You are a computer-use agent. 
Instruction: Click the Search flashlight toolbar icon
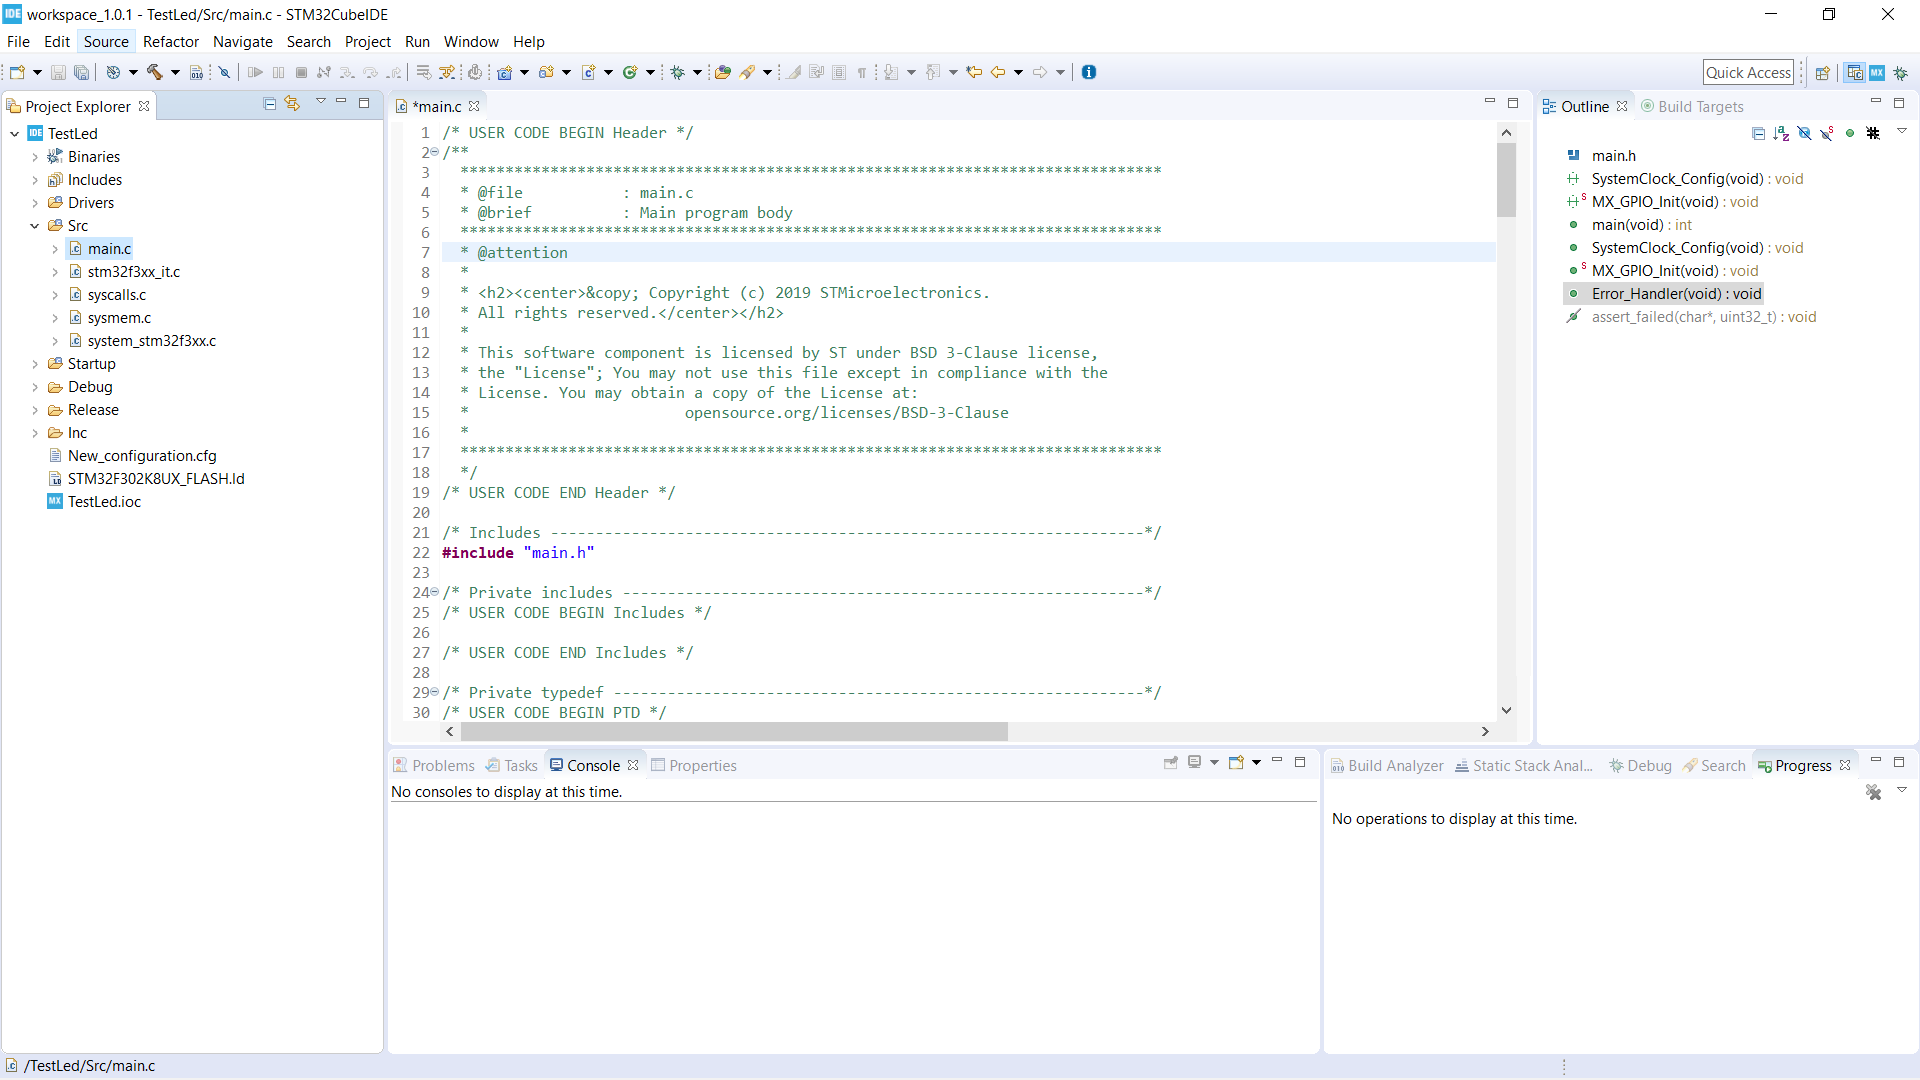pyautogui.click(x=748, y=72)
